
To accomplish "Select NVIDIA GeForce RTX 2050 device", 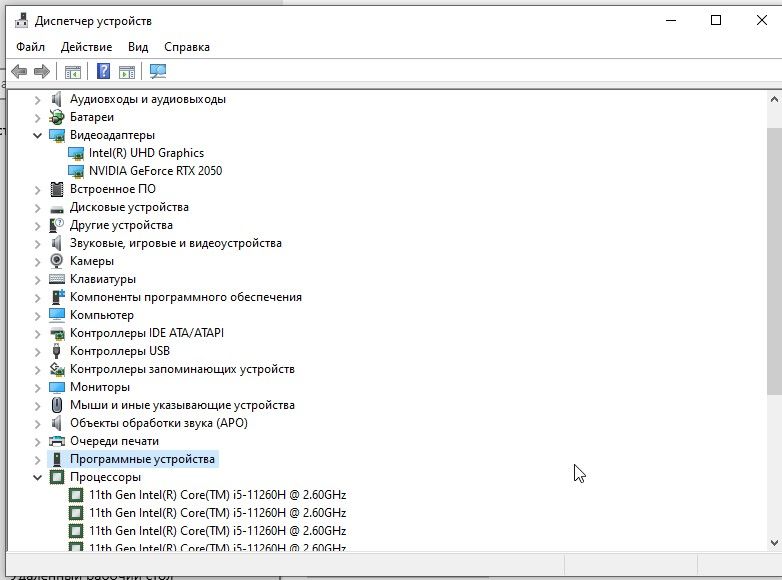I will point(155,171).
